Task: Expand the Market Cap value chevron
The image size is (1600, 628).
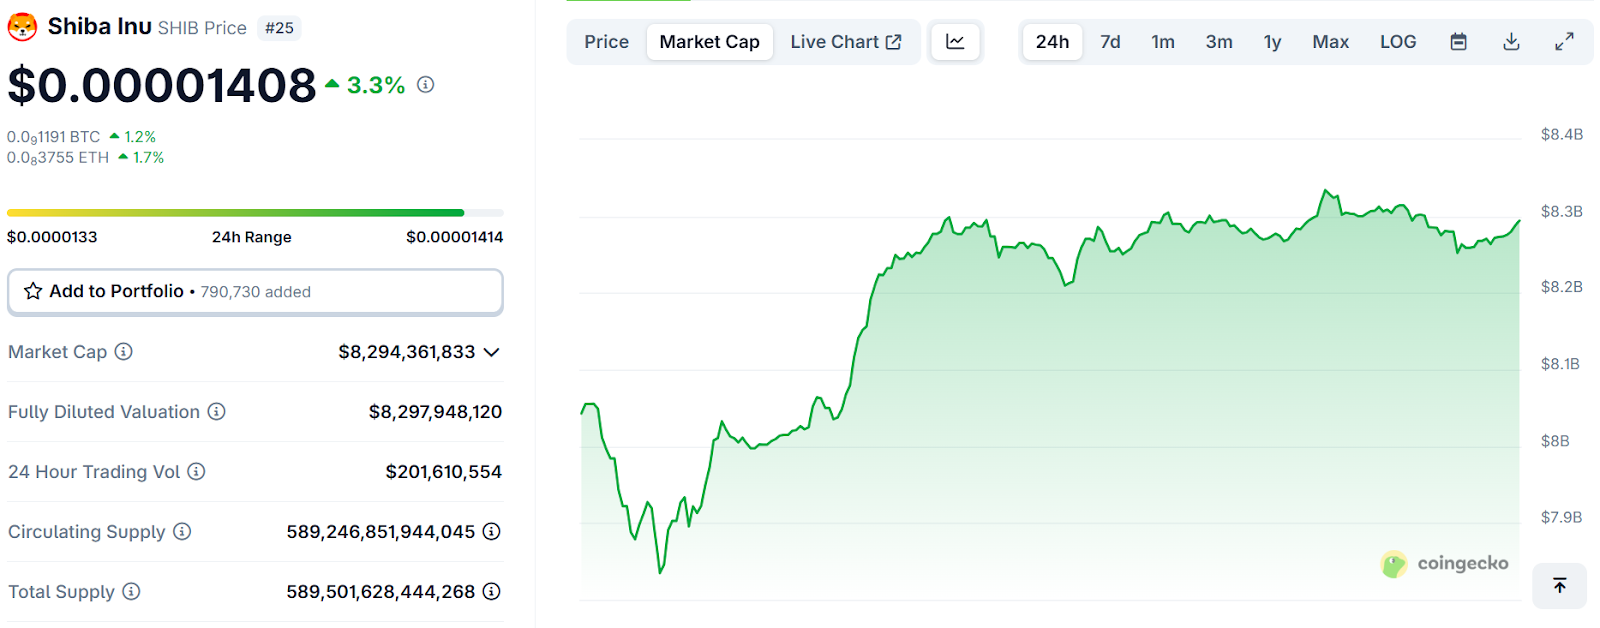Action: coord(491,352)
